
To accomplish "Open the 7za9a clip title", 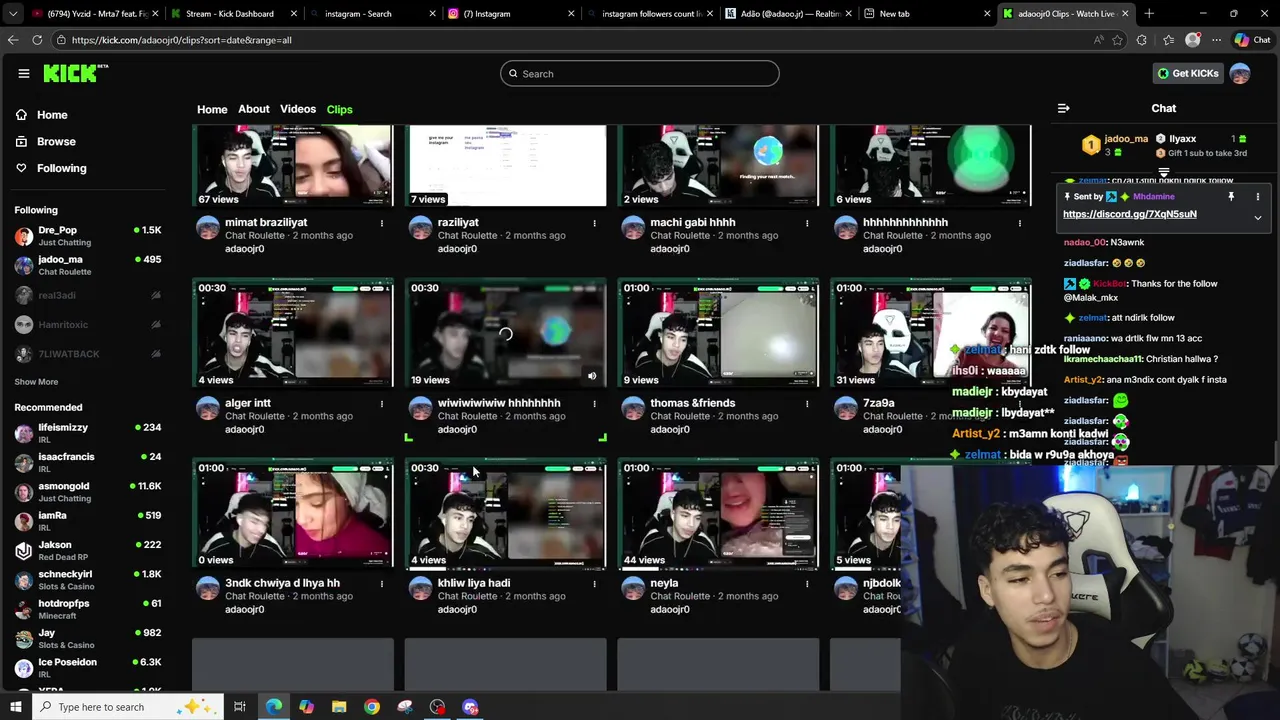I will click(878, 403).
